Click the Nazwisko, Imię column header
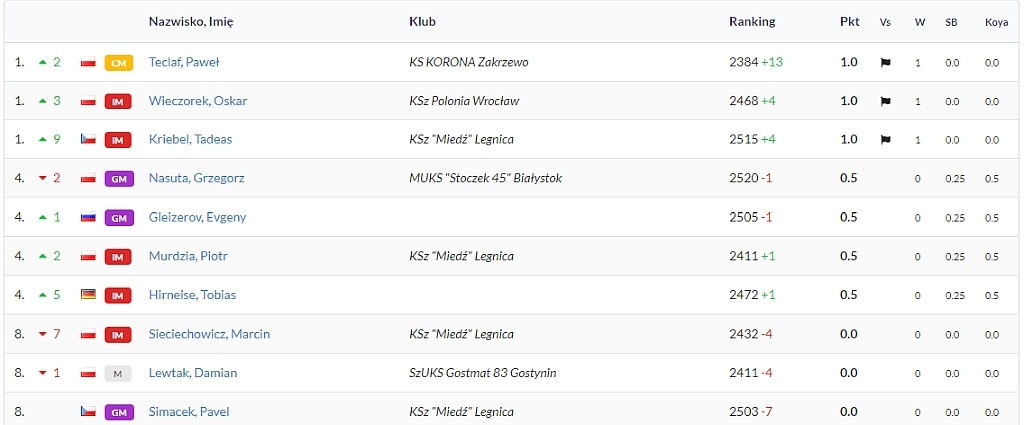This screenshot has width=1024, height=425. tap(191, 22)
